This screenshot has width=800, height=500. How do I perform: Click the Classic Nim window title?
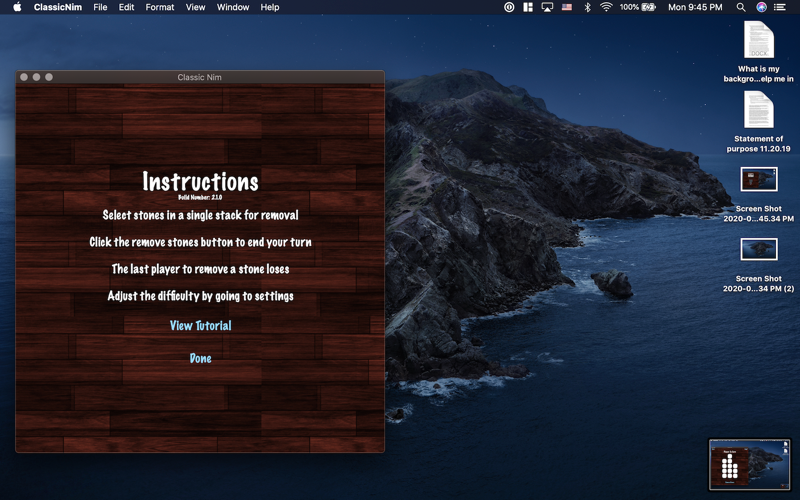pyautogui.click(x=199, y=77)
